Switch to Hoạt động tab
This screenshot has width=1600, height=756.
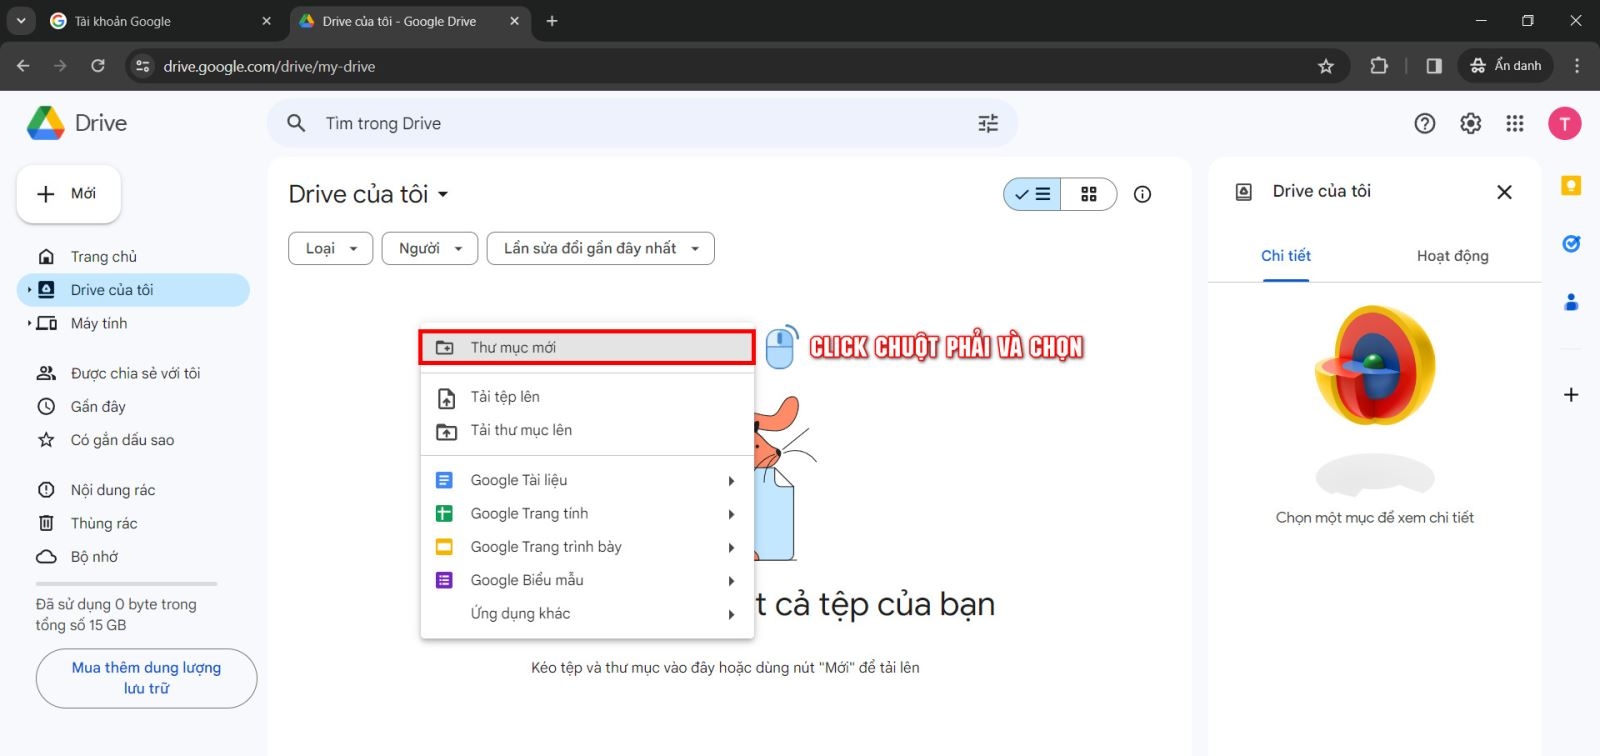[1452, 256]
